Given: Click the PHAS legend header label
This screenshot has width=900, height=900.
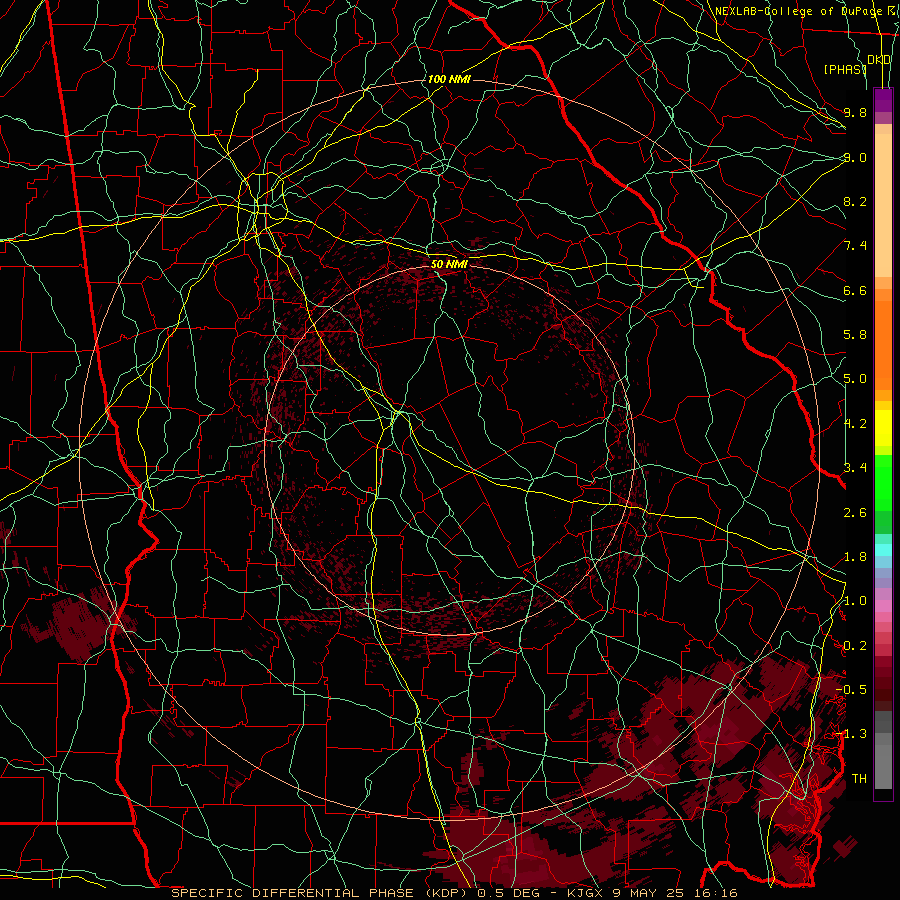Looking at the screenshot, I should click(845, 70).
